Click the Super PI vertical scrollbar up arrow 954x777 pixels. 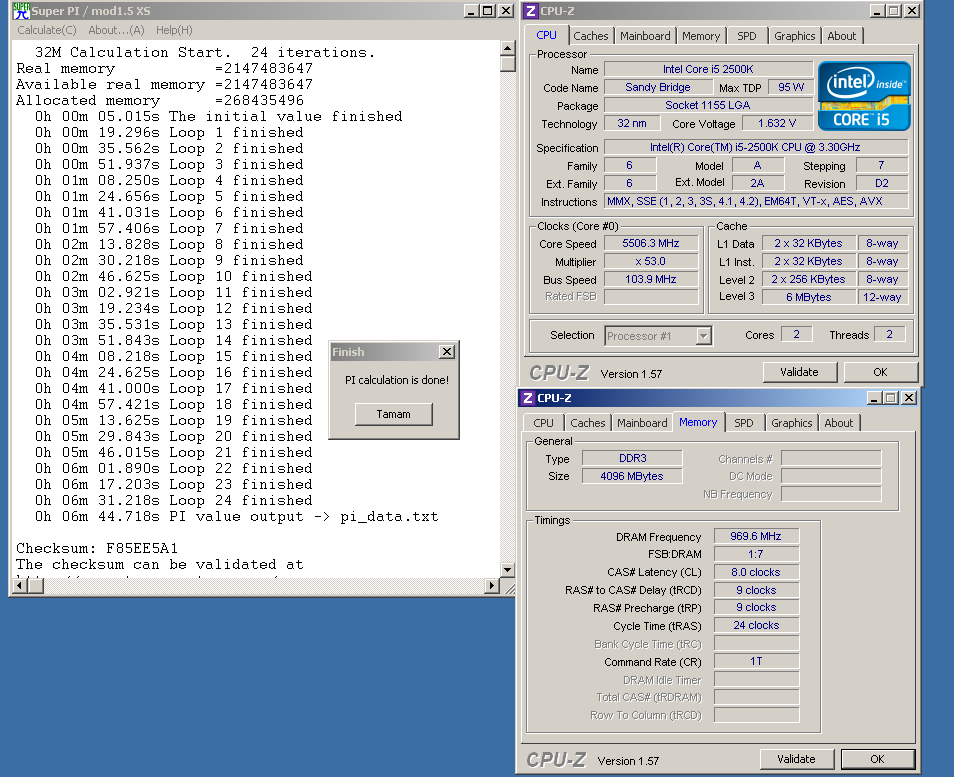click(x=507, y=48)
